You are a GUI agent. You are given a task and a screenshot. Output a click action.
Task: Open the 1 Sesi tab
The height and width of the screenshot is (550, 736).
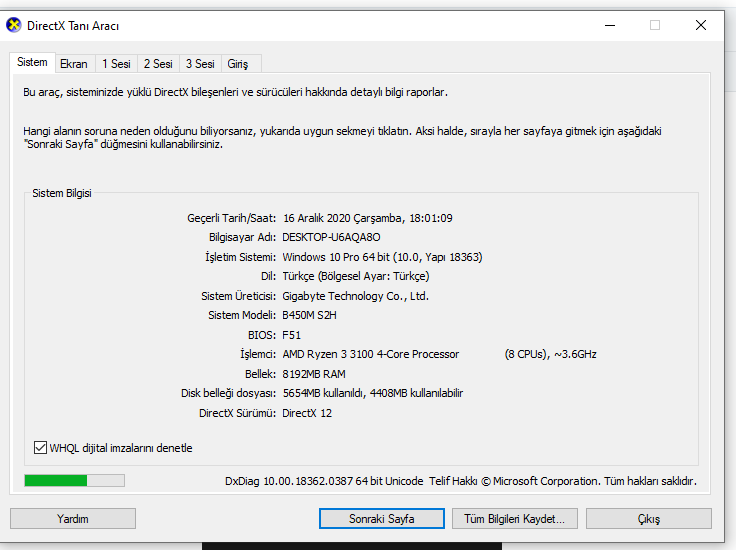[116, 64]
